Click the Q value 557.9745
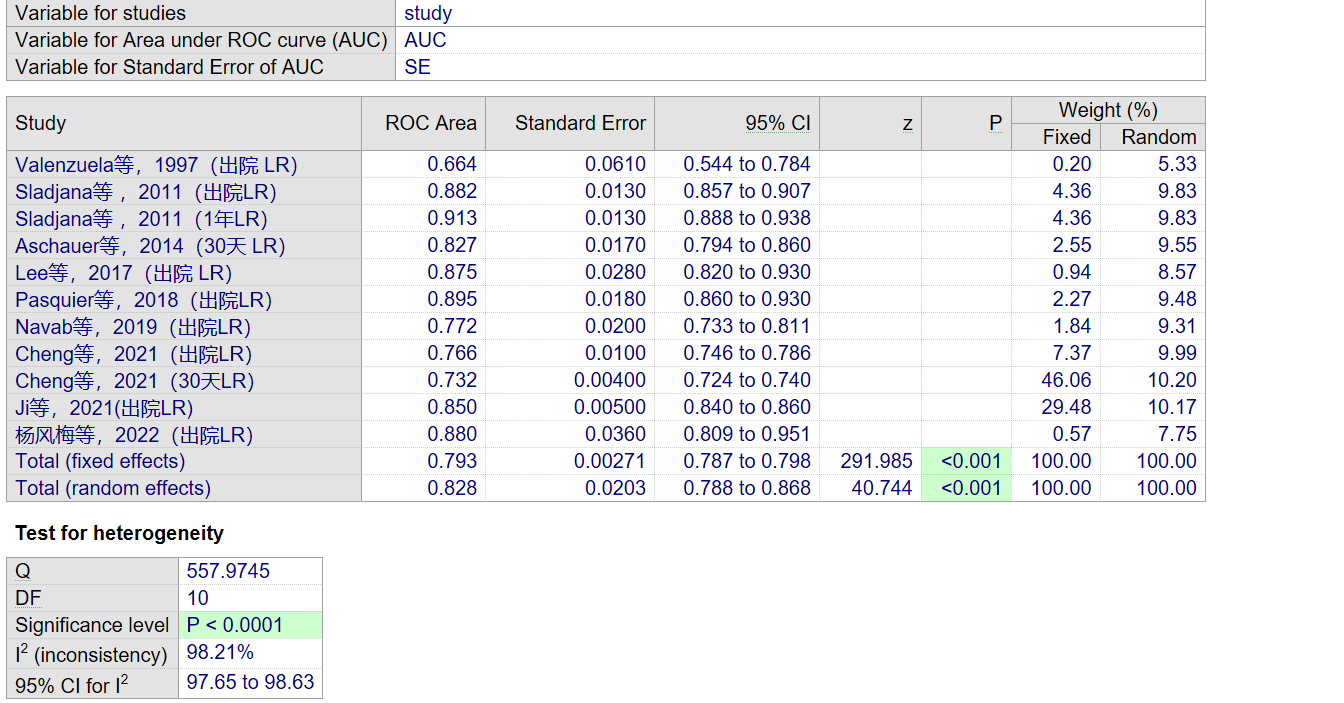The height and width of the screenshot is (703, 1344). pyautogui.click(x=228, y=571)
